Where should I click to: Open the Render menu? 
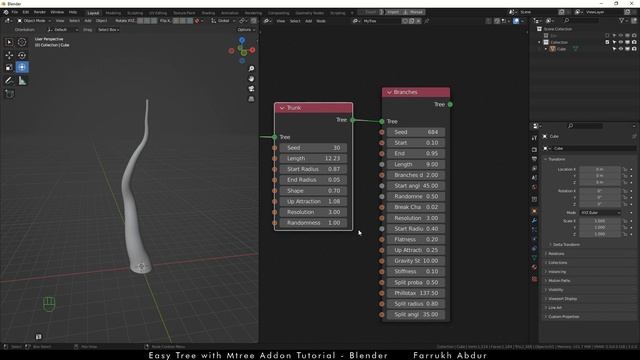(x=40, y=12)
